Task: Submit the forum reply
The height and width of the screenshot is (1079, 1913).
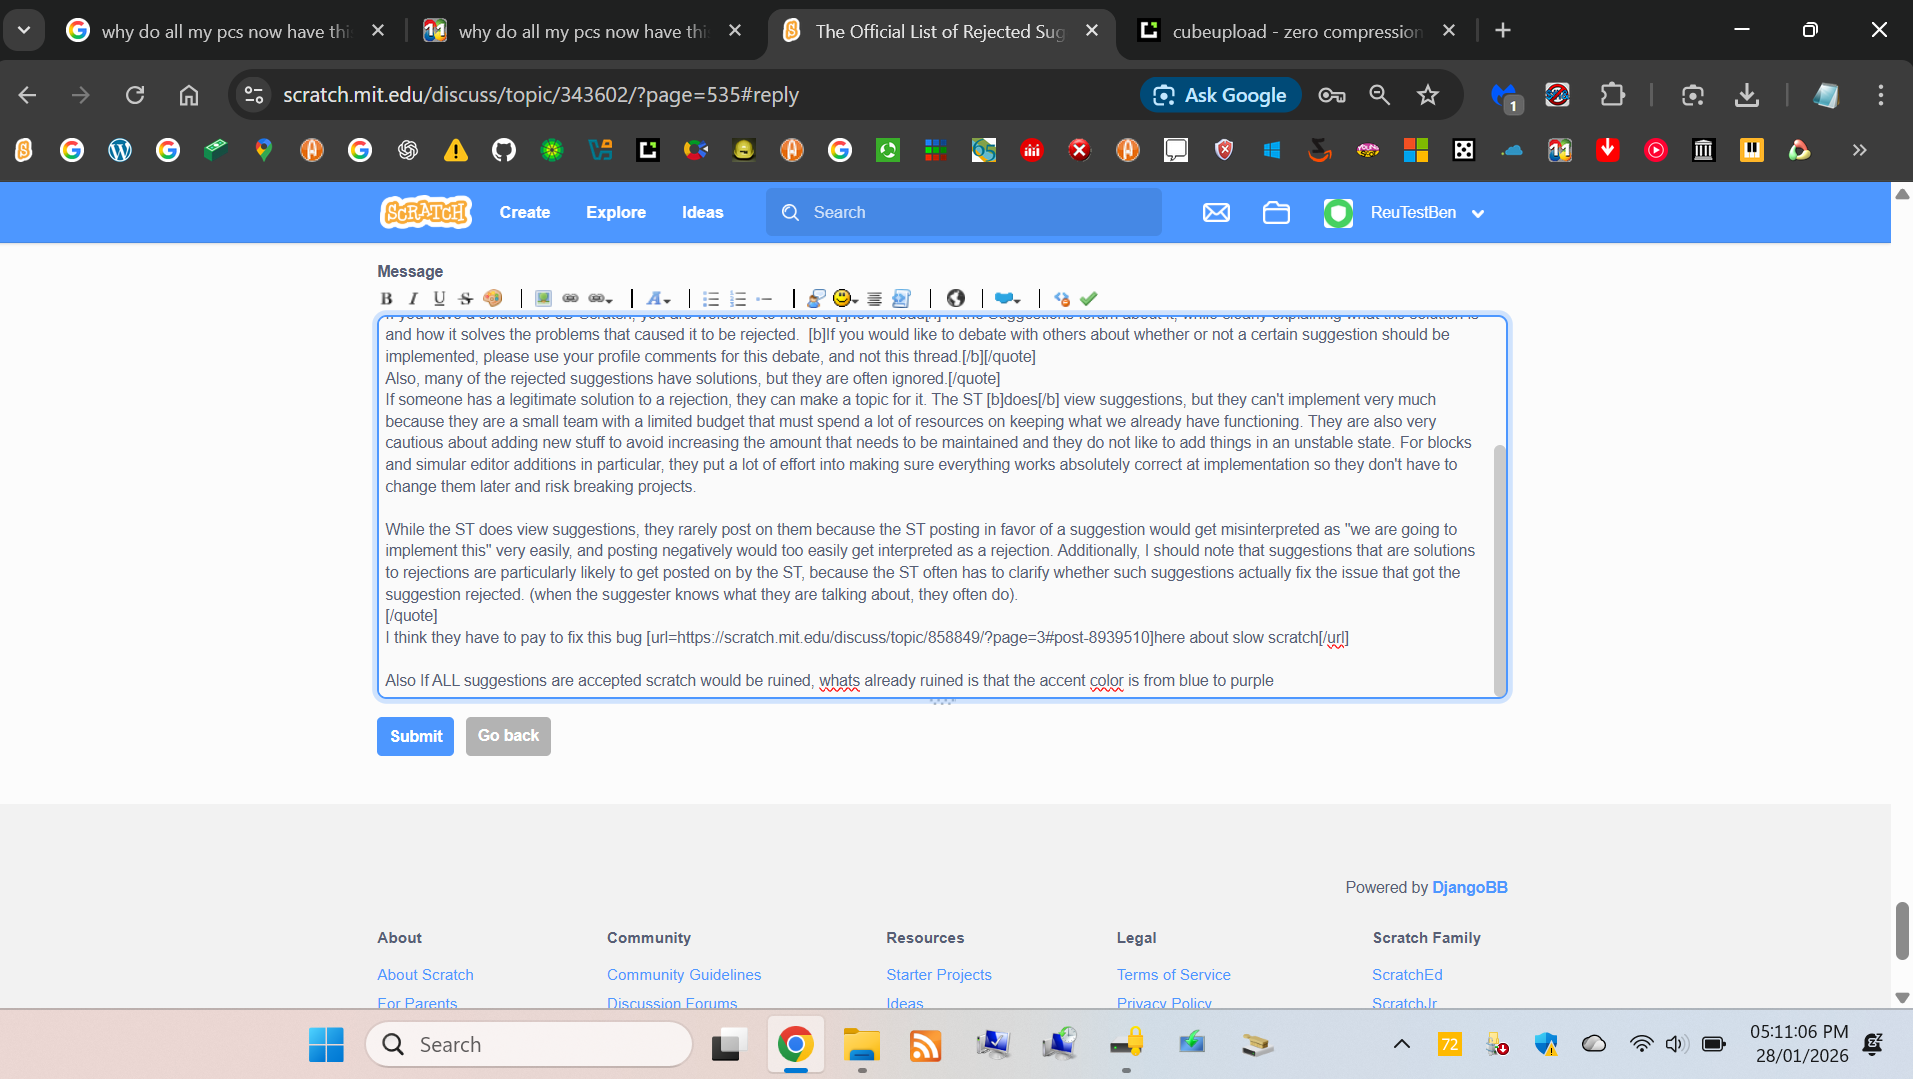Action: pyautogui.click(x=415, y=736)
